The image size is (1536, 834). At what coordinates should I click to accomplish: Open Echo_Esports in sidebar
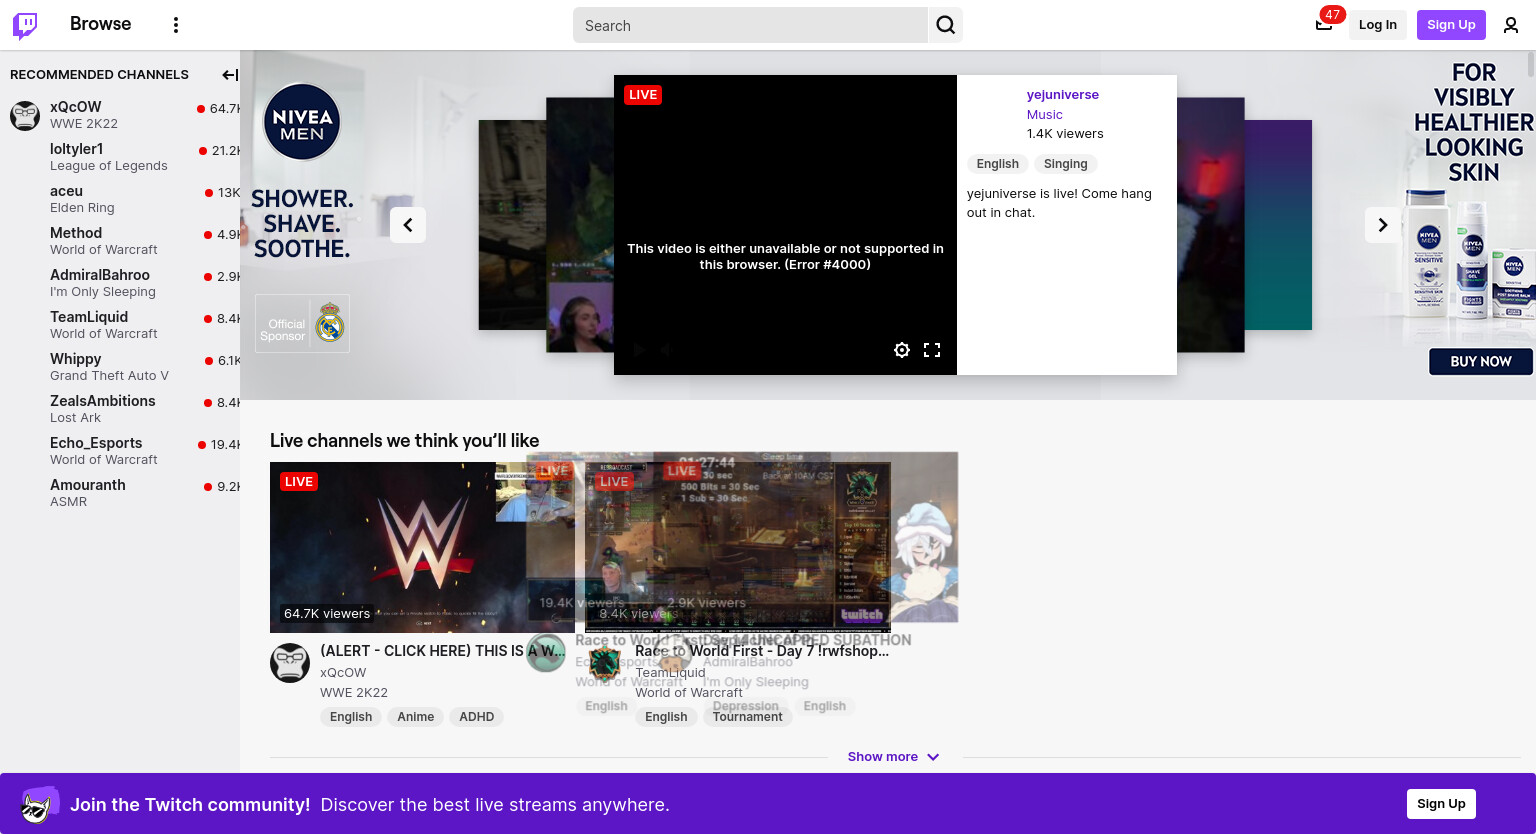coord(120,451)
